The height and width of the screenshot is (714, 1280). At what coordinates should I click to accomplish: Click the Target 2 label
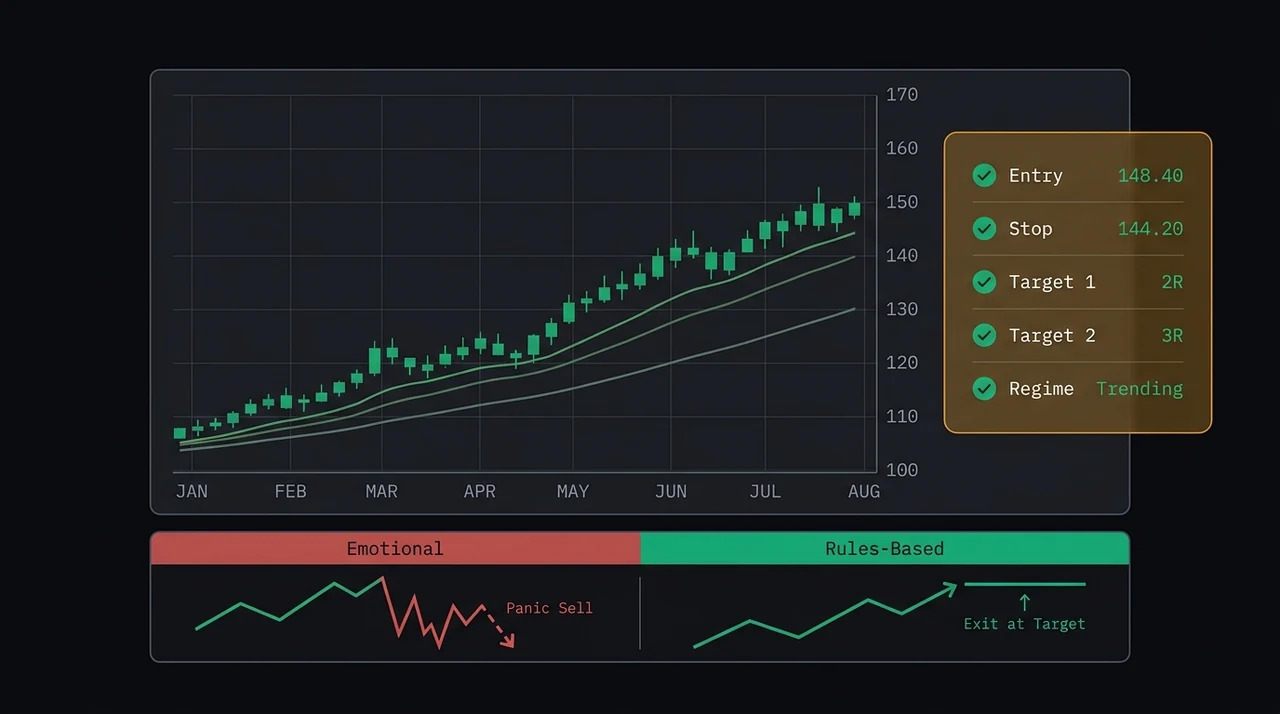pos(1052,335)
